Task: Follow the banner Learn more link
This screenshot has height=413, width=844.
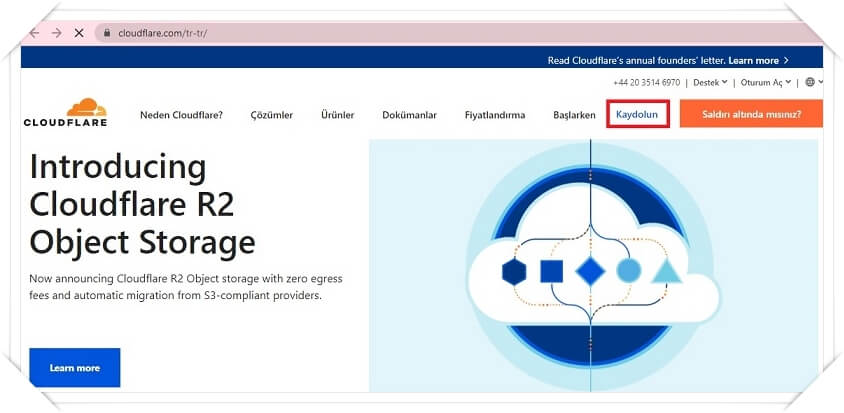Action: coord(758,60)
